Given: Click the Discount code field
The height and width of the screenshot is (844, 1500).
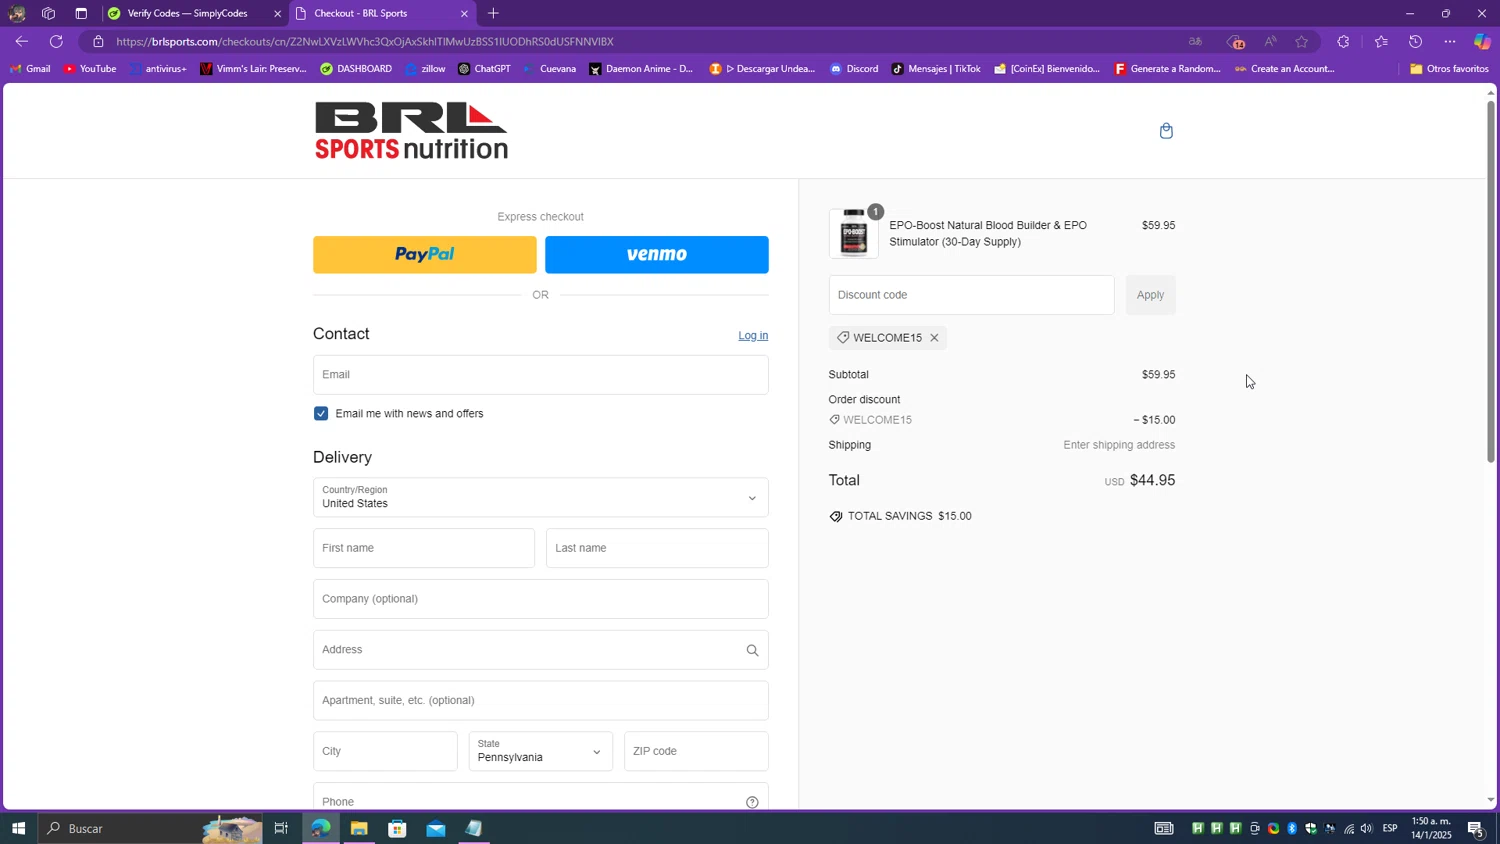Looking at the screenshot, I should pos(971,295).
